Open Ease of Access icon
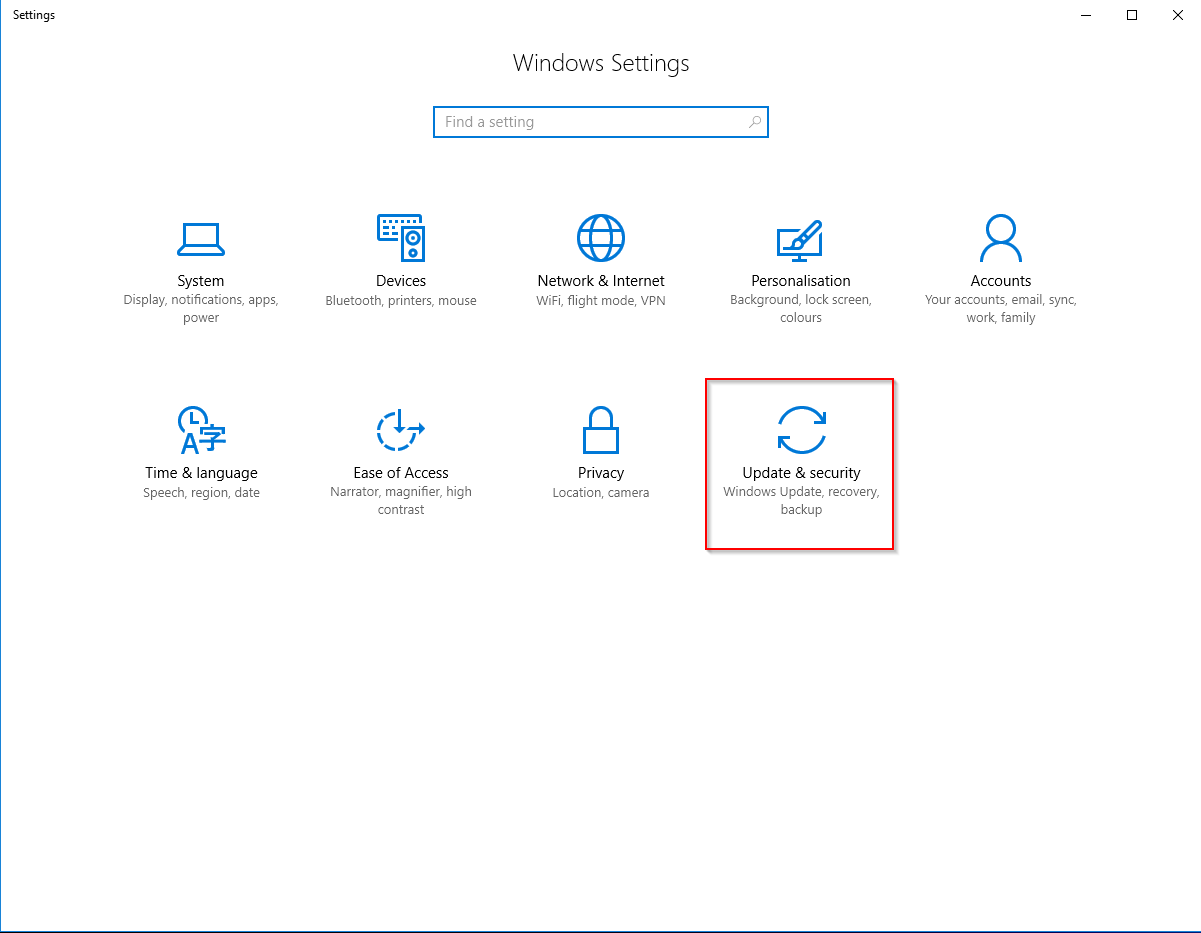Image resolution: width=1201 pixels, height=933 pixels. tap(401, 430)
